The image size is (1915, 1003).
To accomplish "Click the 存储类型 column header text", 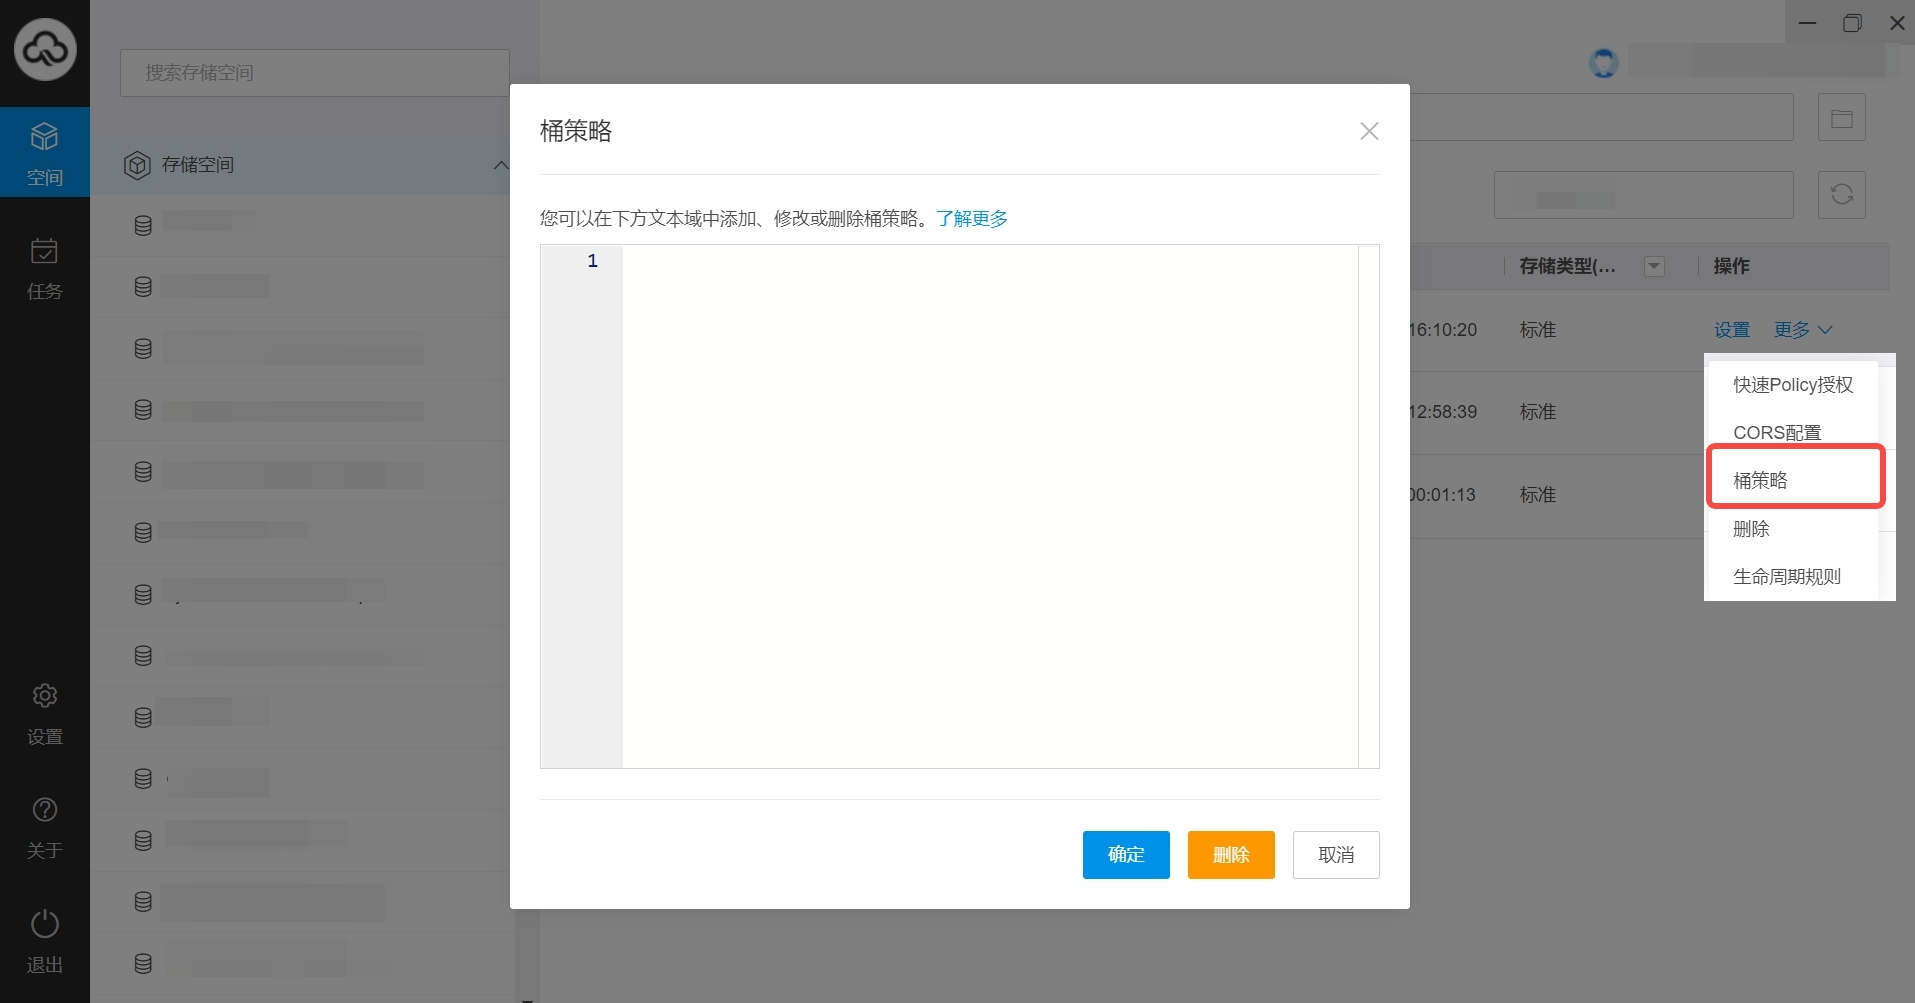I will click(x=1567, y=266).
